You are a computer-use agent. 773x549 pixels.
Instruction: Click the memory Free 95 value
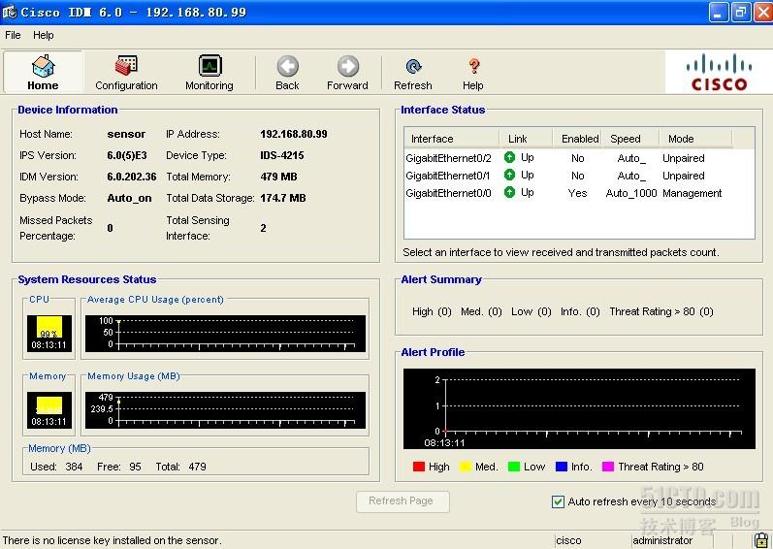pos(135,467)
